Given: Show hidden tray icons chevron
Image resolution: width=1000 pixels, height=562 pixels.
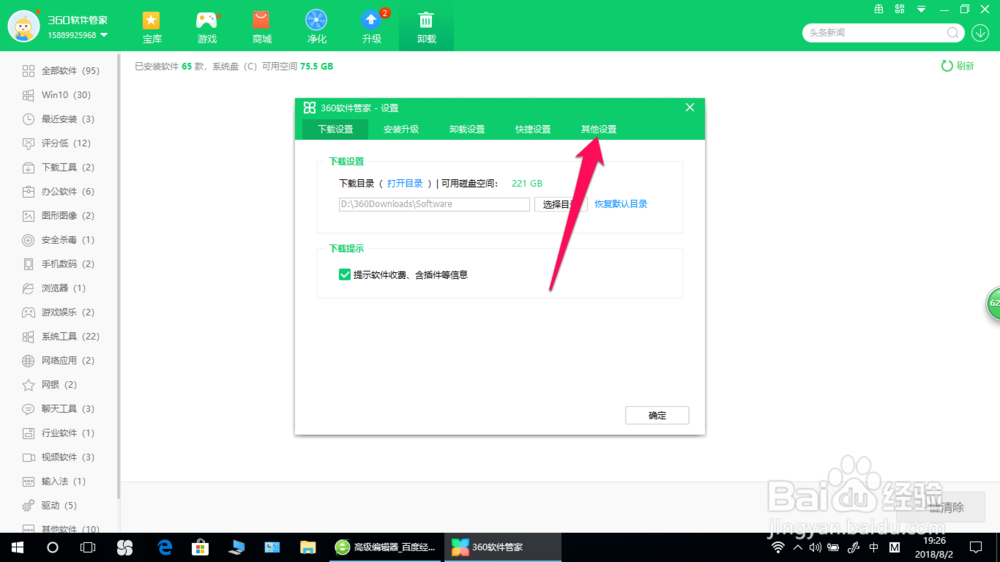Looking at the screenshot, I should (x=798, y=547).
